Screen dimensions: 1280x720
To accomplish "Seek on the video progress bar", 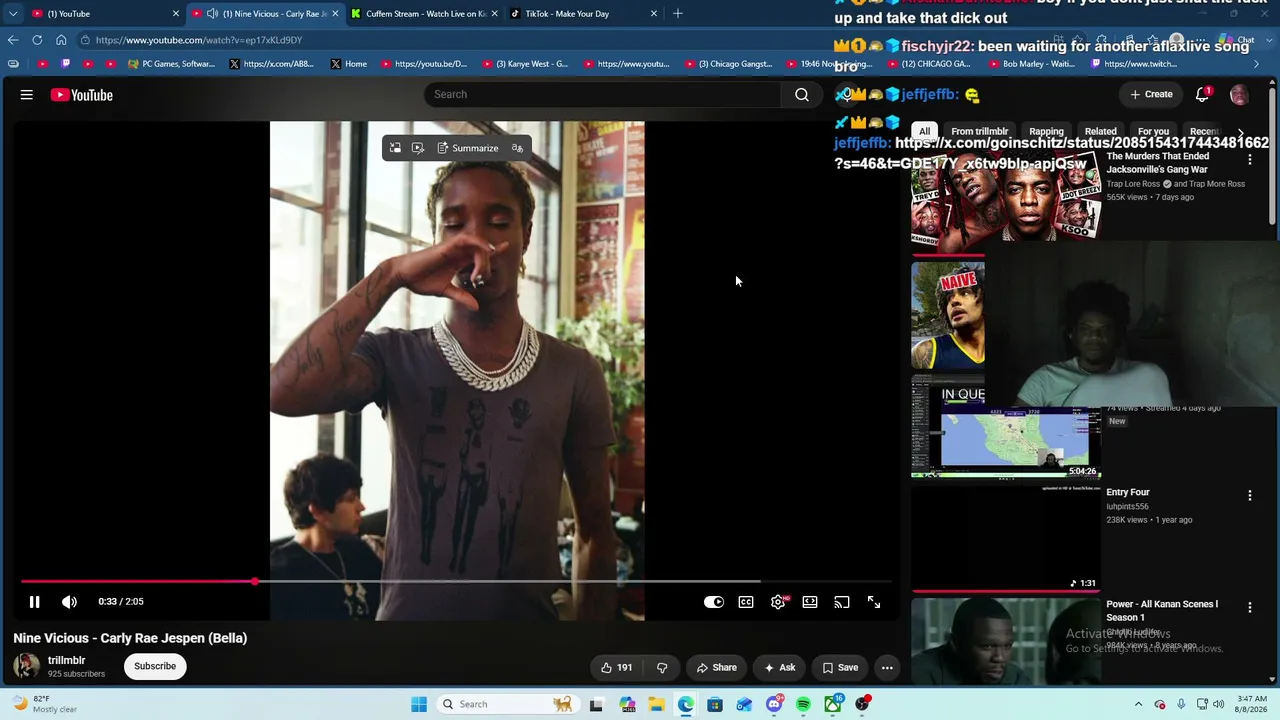I will (455, 581).
